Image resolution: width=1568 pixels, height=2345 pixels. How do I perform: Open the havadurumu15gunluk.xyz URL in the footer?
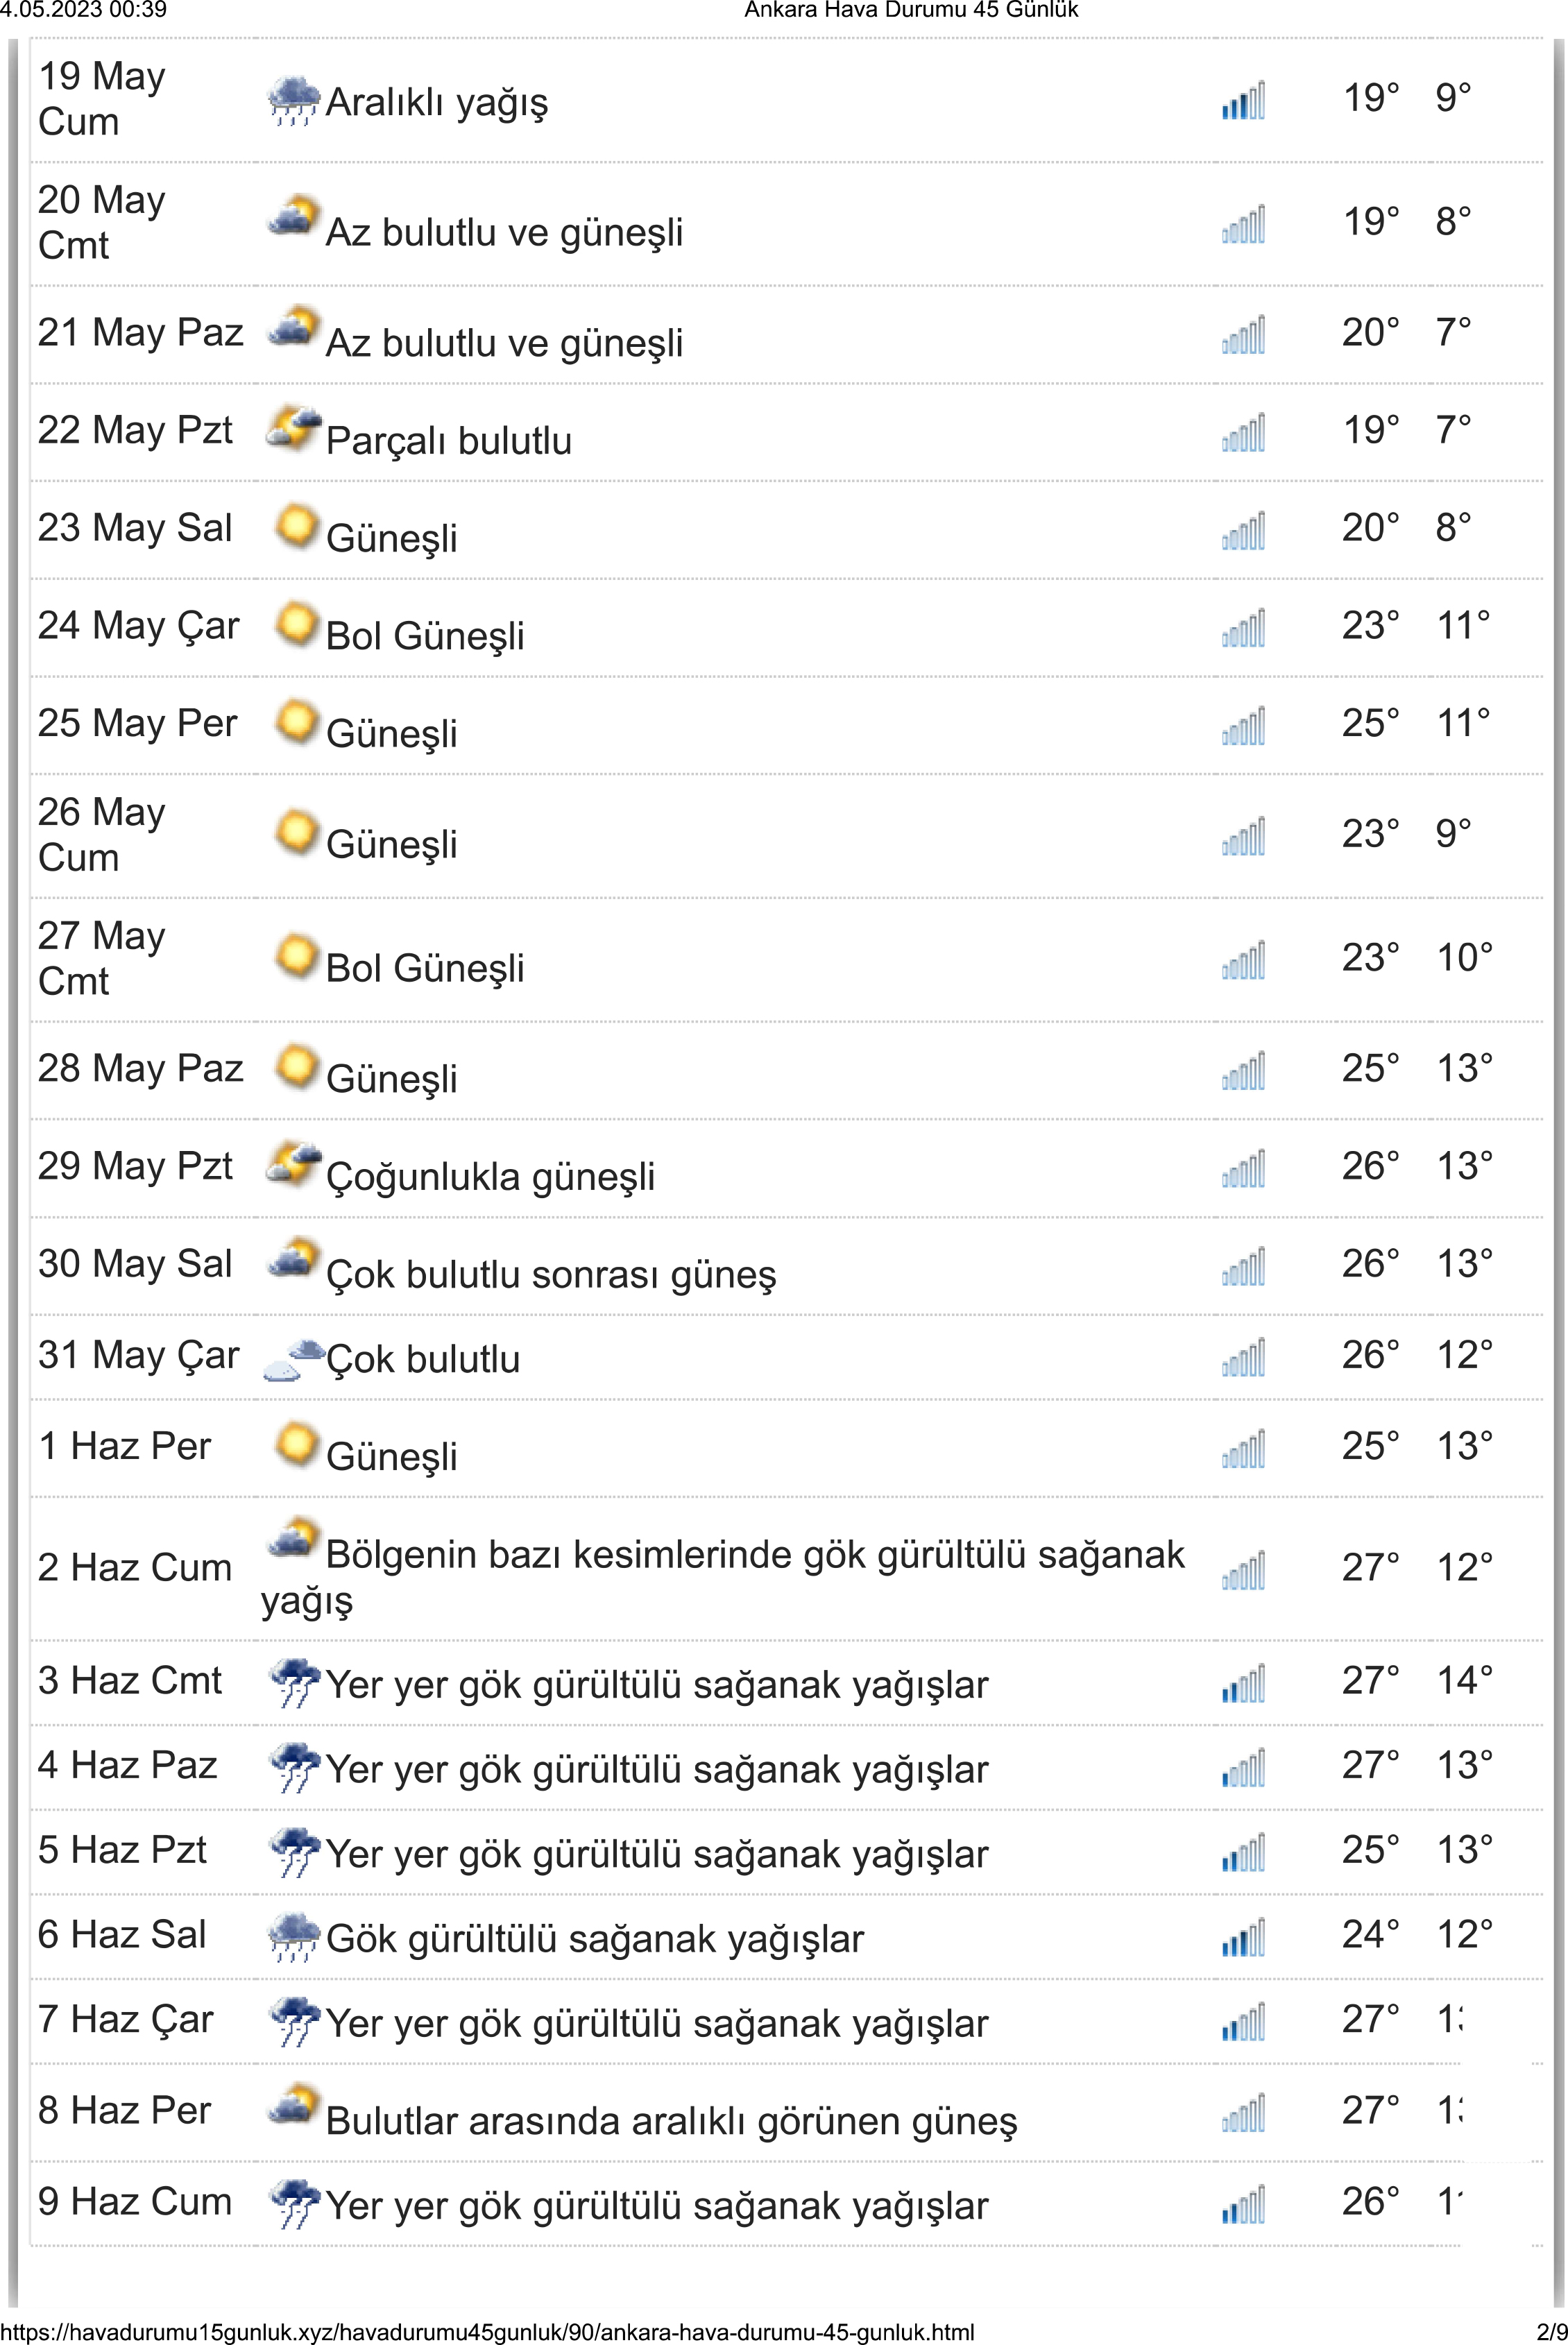487,2332
